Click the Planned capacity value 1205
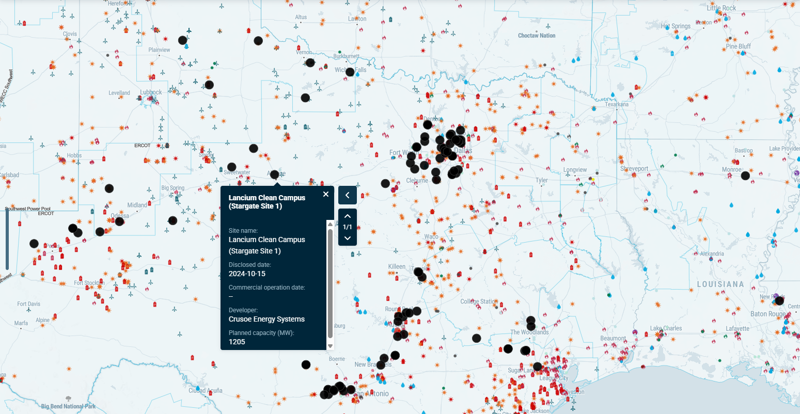Image resolution: width=800 pixels, height=414 pixels. 237,342
